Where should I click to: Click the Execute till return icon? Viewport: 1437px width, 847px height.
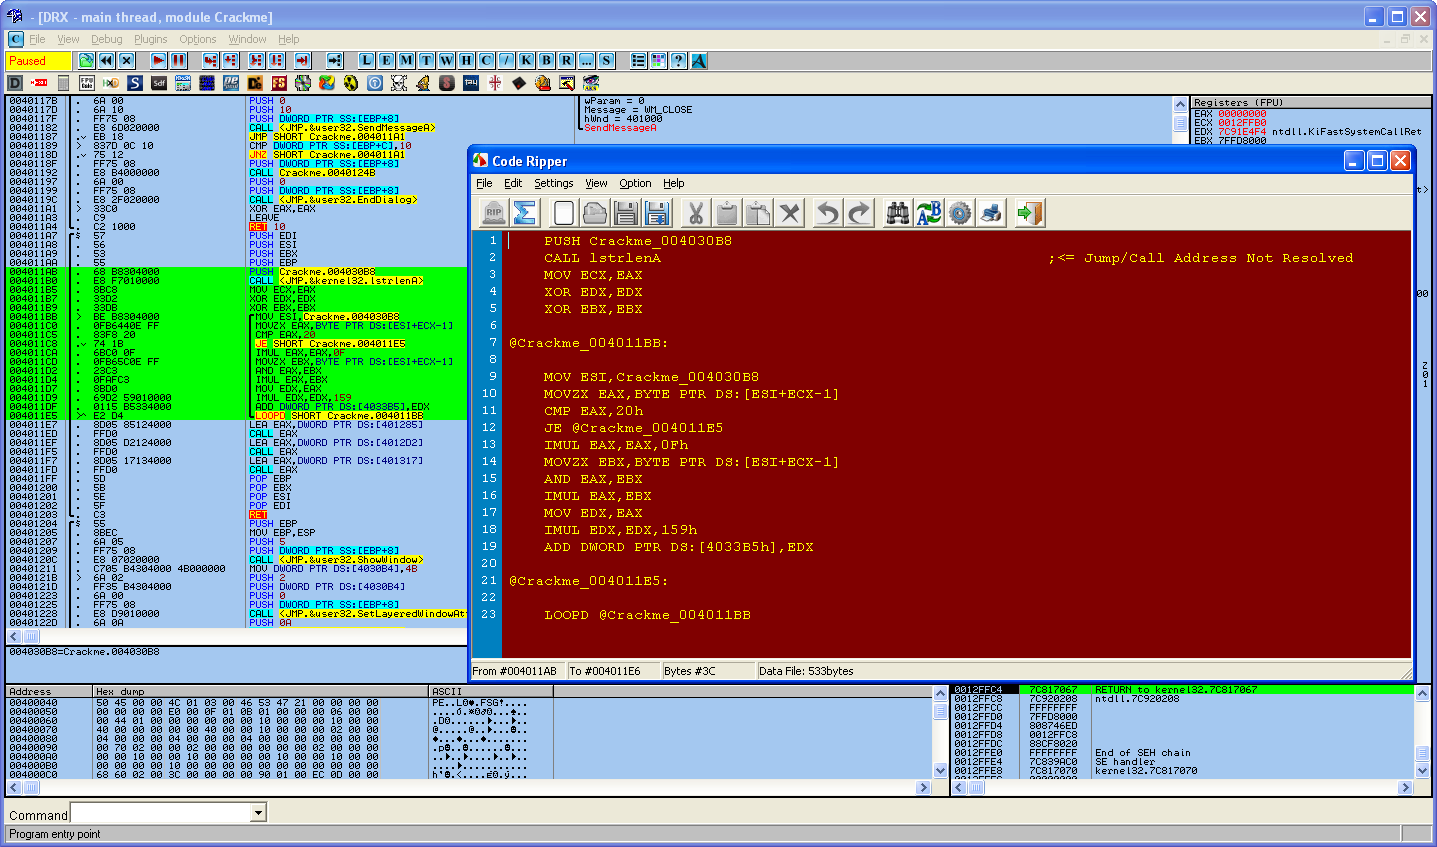pyautogui.click(x=302, y=61)
